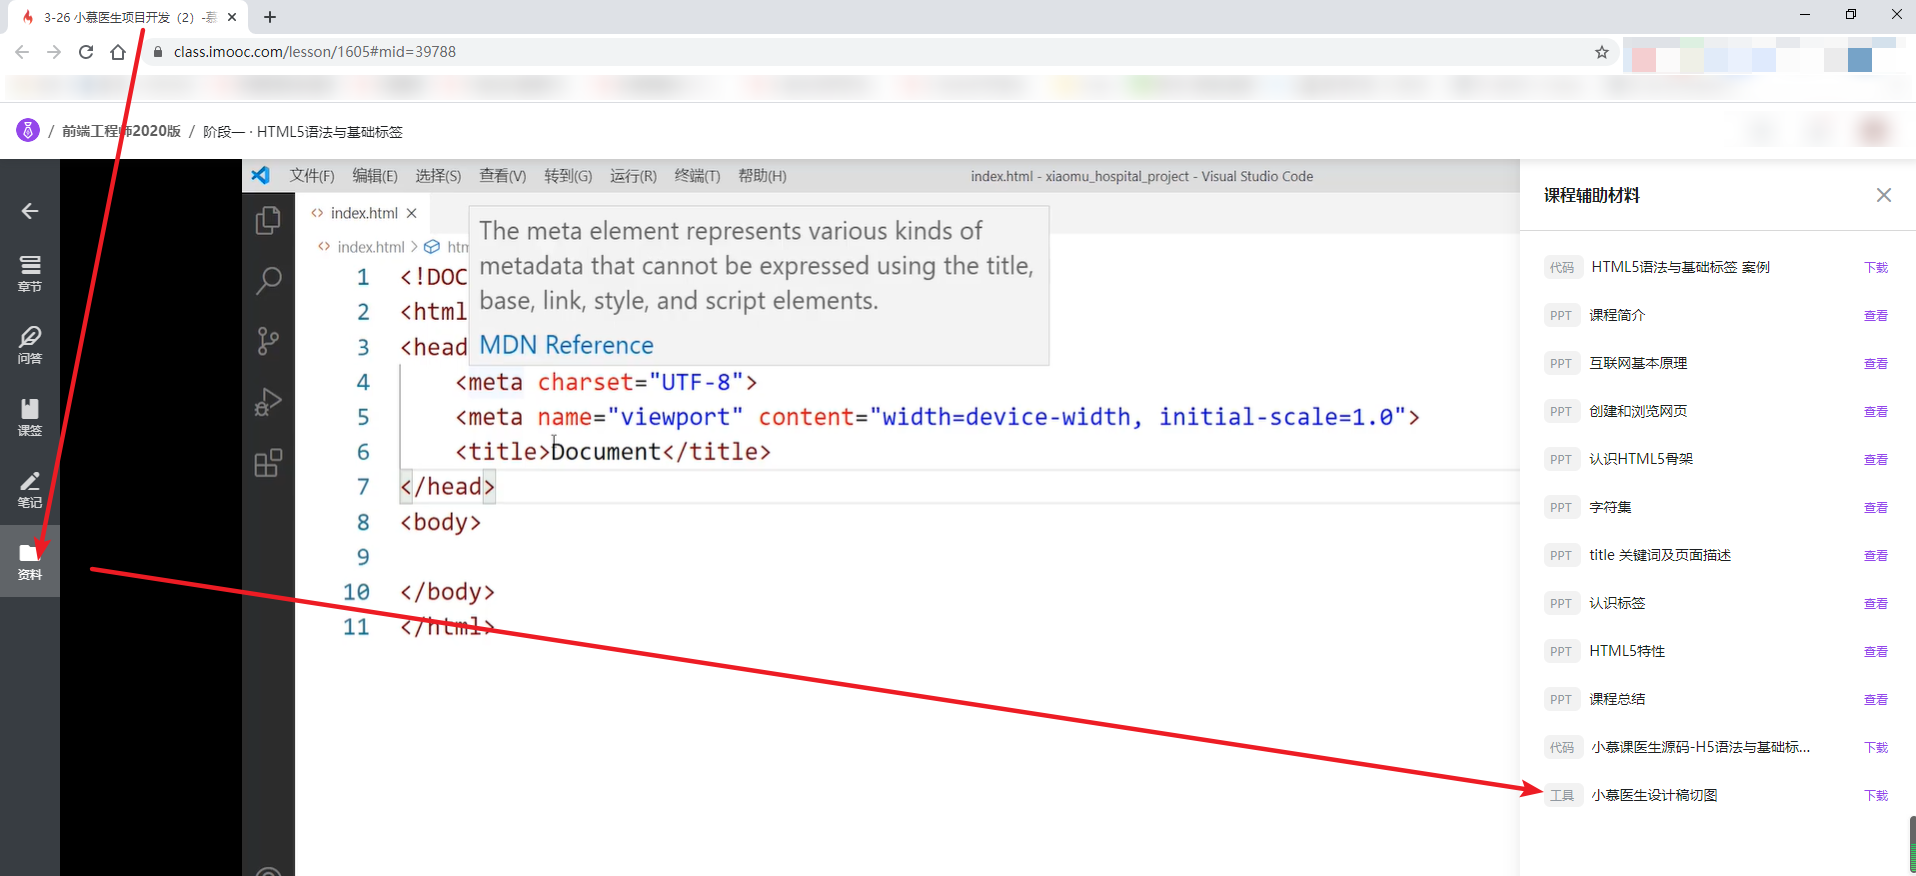
Task: Close the index.html editor tab
Action: [411, 213]
